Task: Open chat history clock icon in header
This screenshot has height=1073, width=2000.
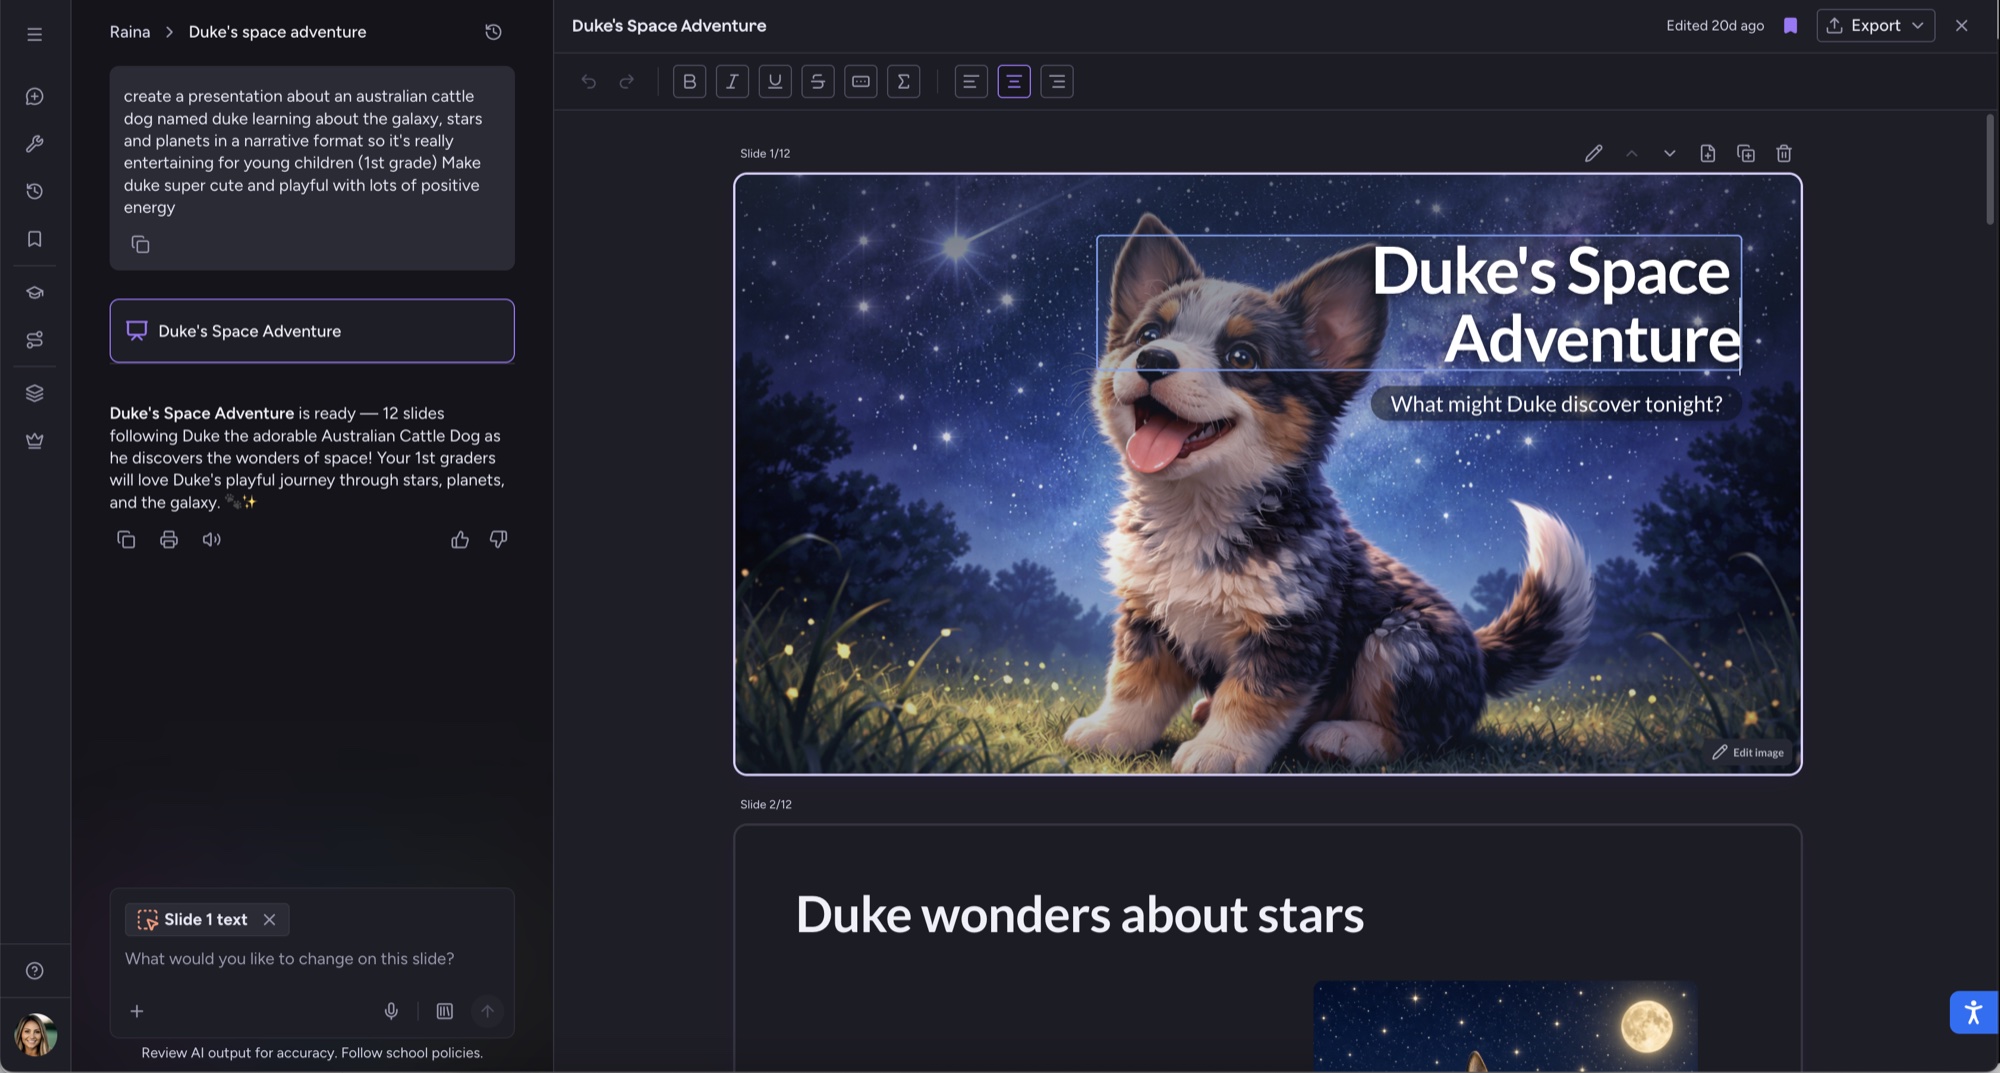Action: coord(493,32)
